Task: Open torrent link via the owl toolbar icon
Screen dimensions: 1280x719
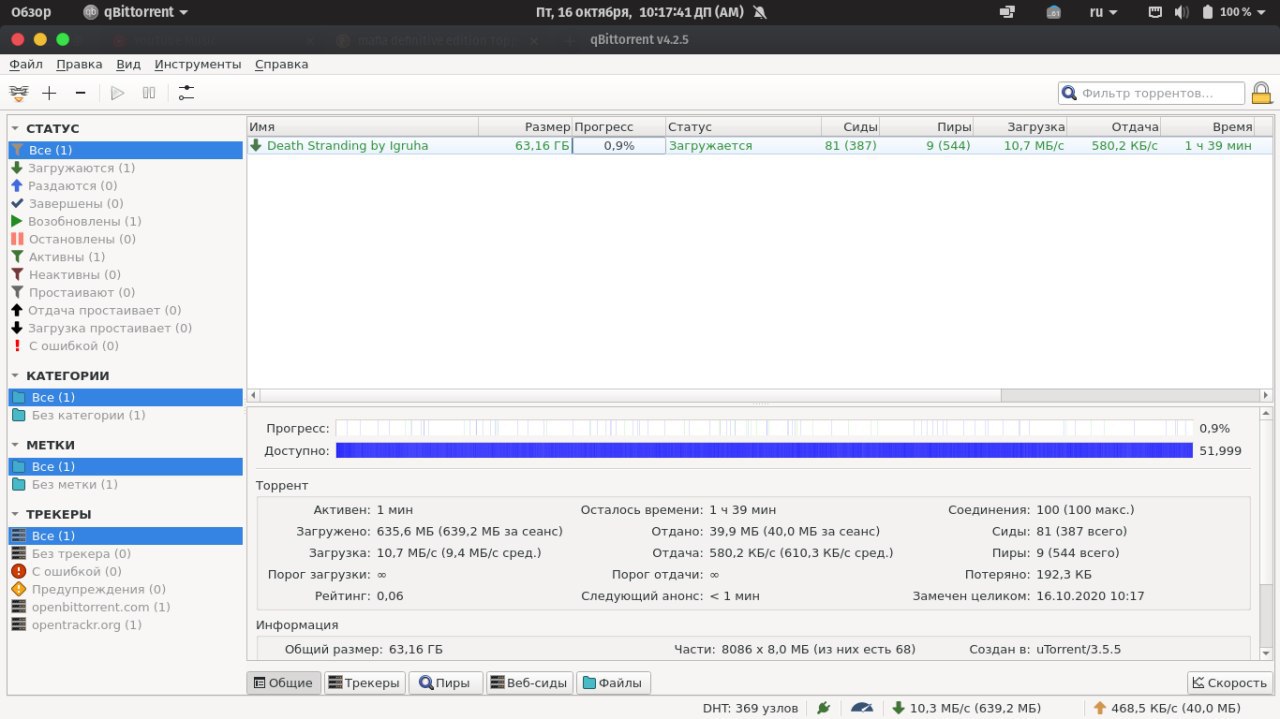Action: [x=19, y=93]
